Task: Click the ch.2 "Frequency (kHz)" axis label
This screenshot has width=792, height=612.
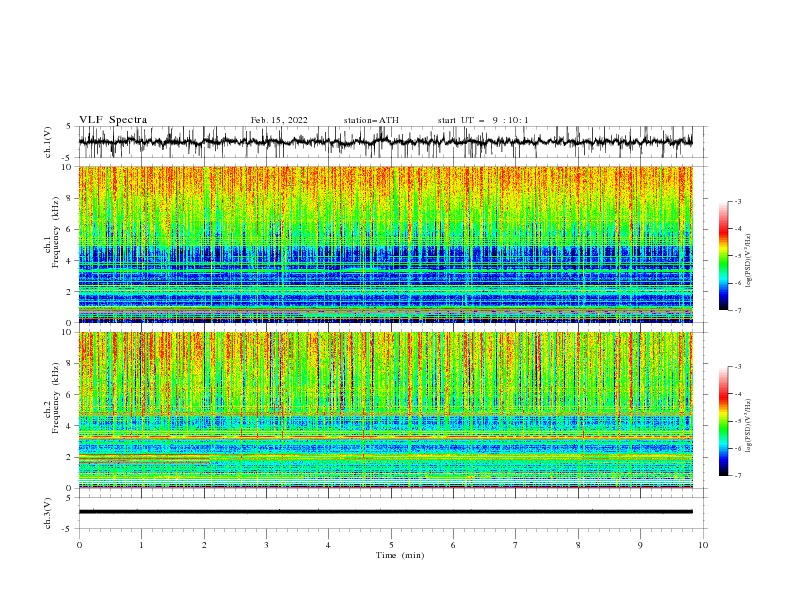Action: click(x=56, y=398)
